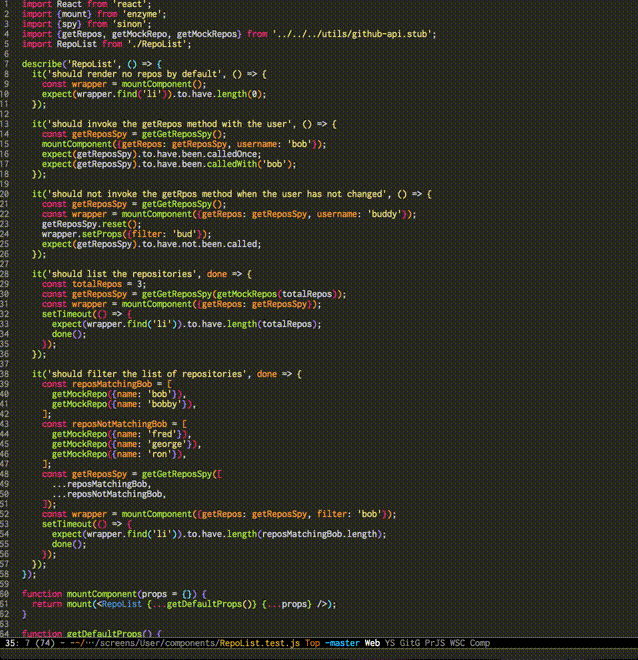Click 'const totalRepos = 3' line
This screenshot has width=638, height=660.
(x=95, y=283)
